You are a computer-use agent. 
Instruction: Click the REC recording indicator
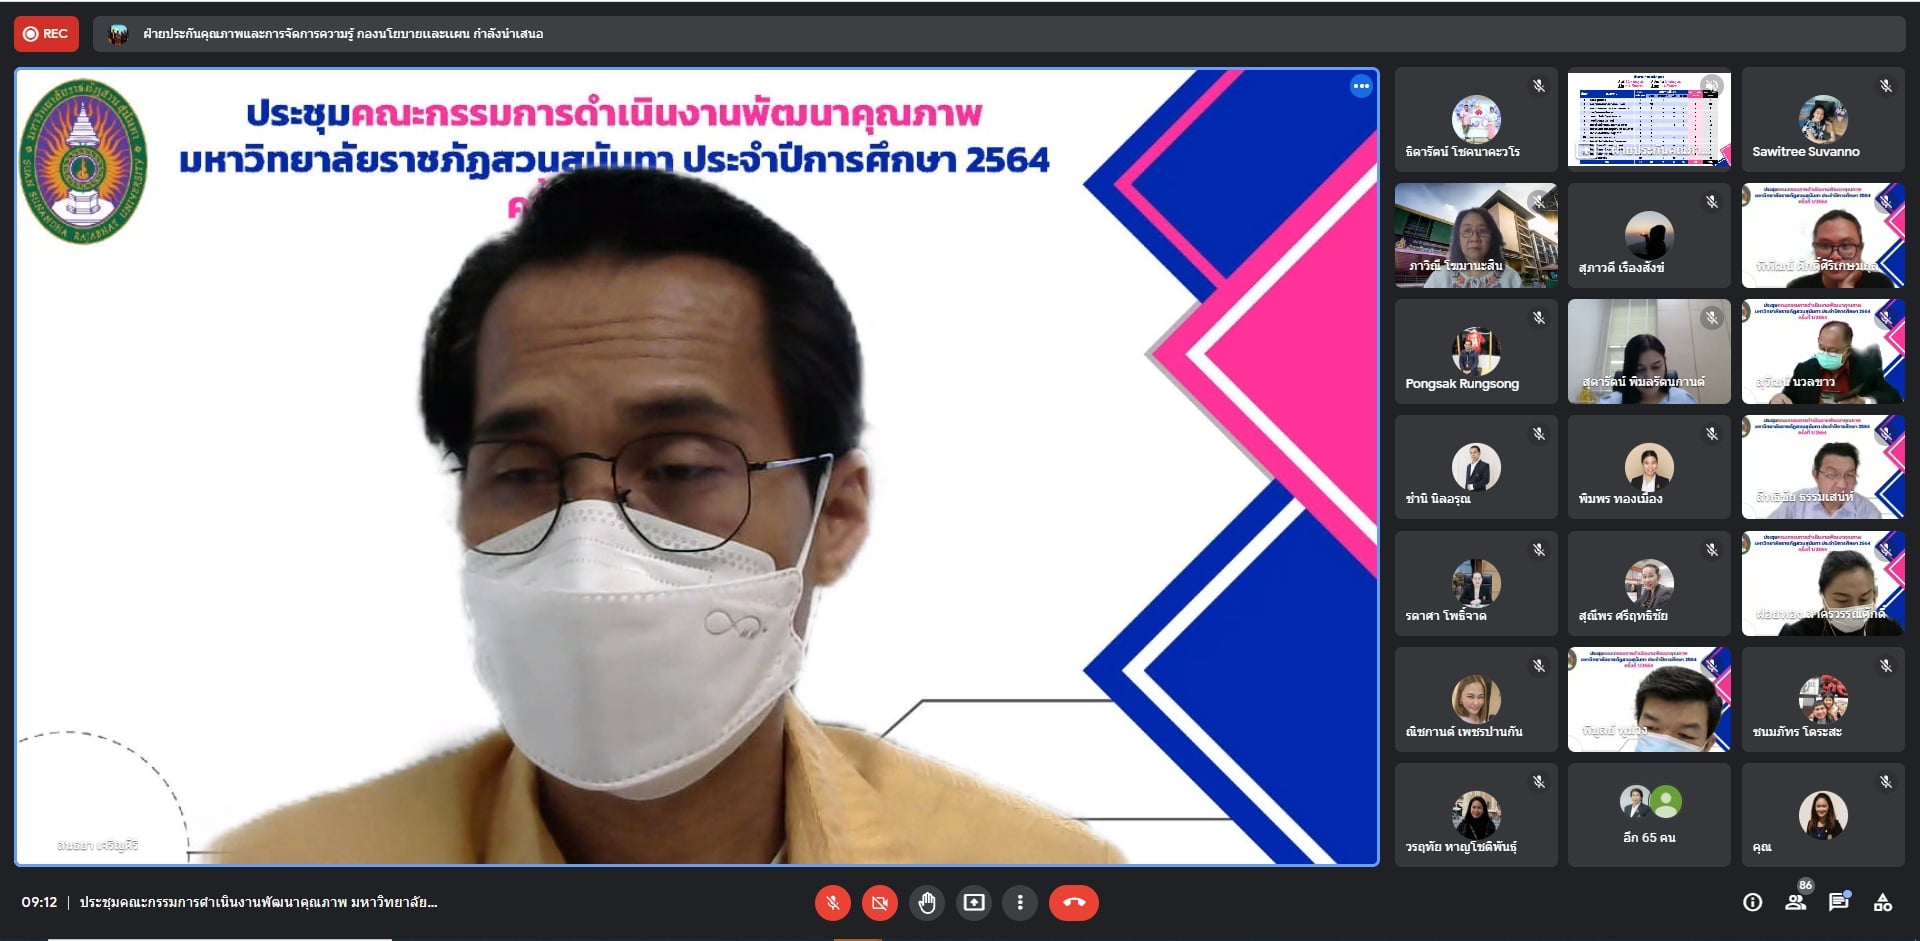(46, 34)
